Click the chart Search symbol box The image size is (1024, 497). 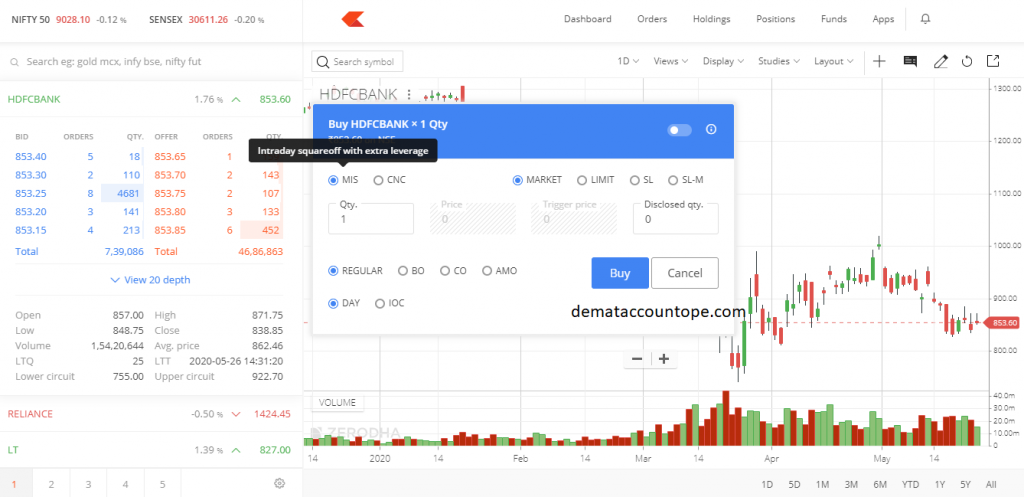click(x=357, y=61)
